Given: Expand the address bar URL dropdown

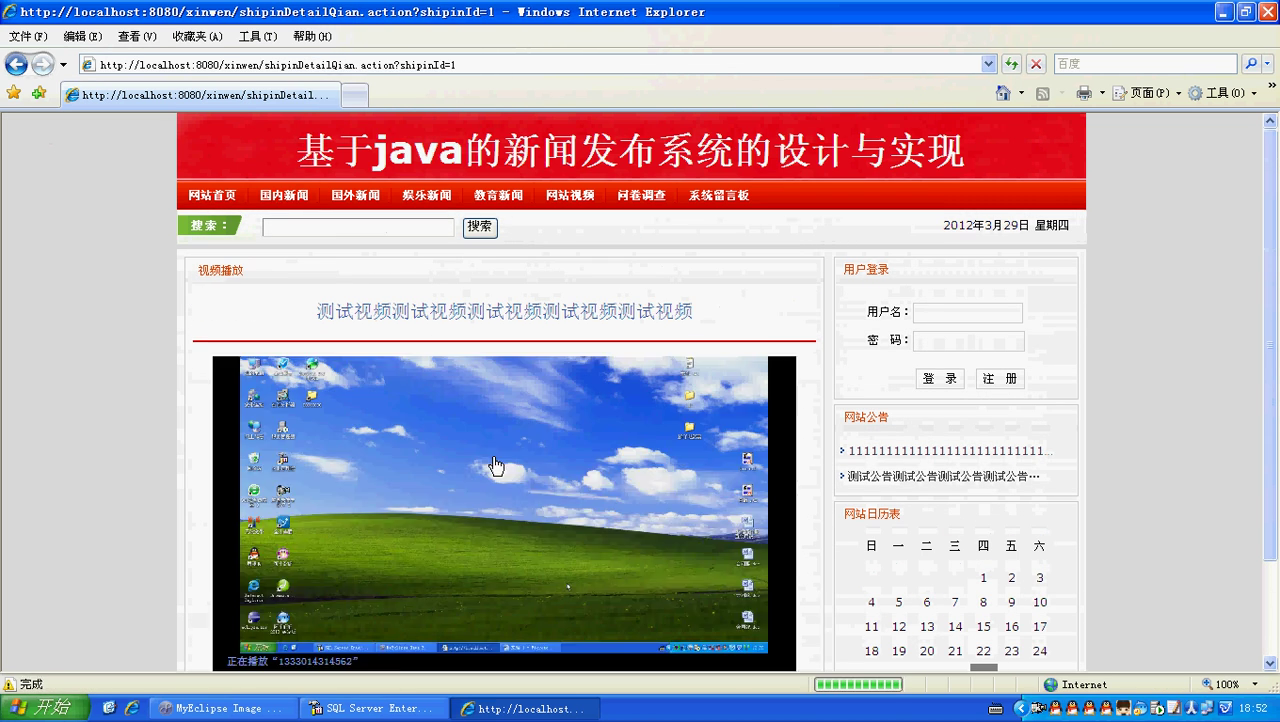Looking at the screenshot, I should (x=988, y=64).
